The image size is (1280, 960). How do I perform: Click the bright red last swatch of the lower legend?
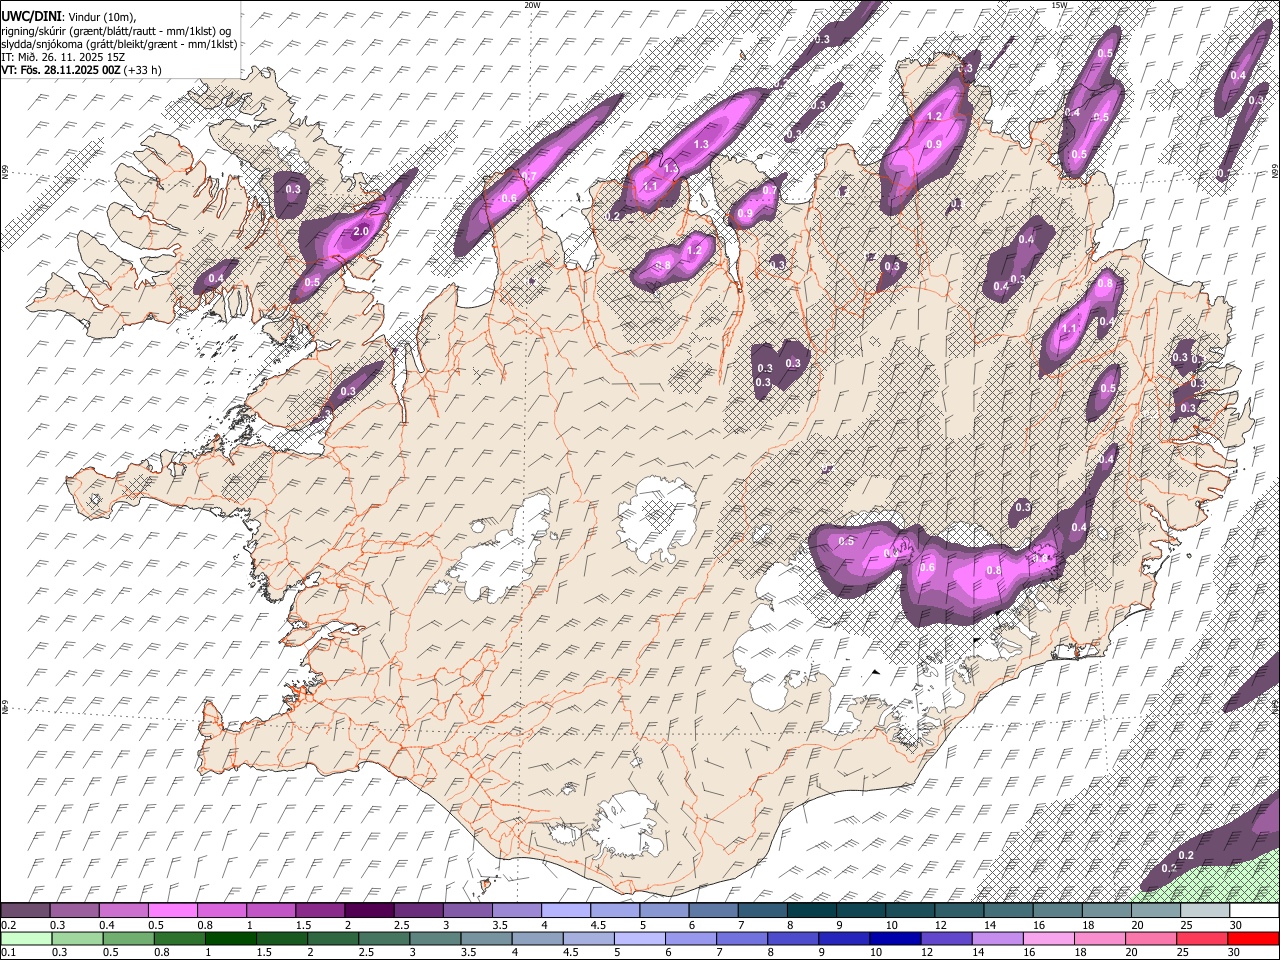1253,939
